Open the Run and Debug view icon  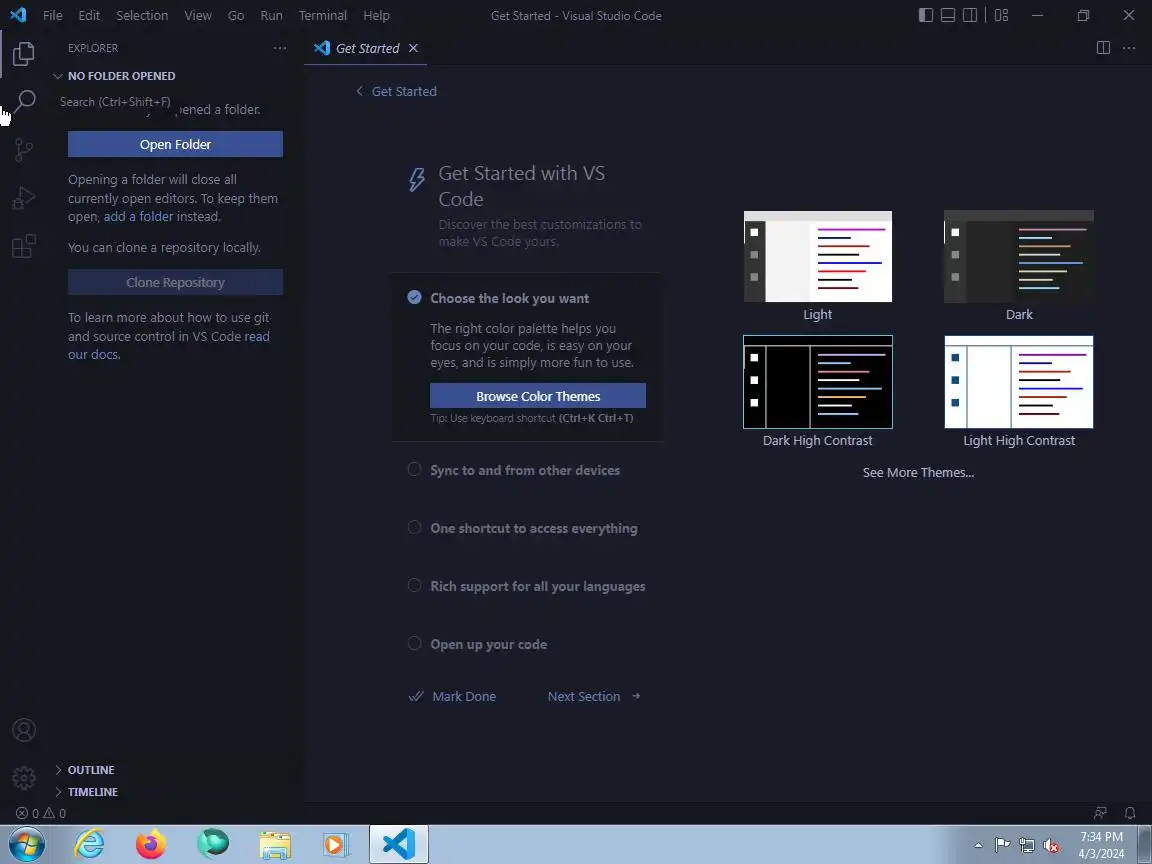pos(24,198)
